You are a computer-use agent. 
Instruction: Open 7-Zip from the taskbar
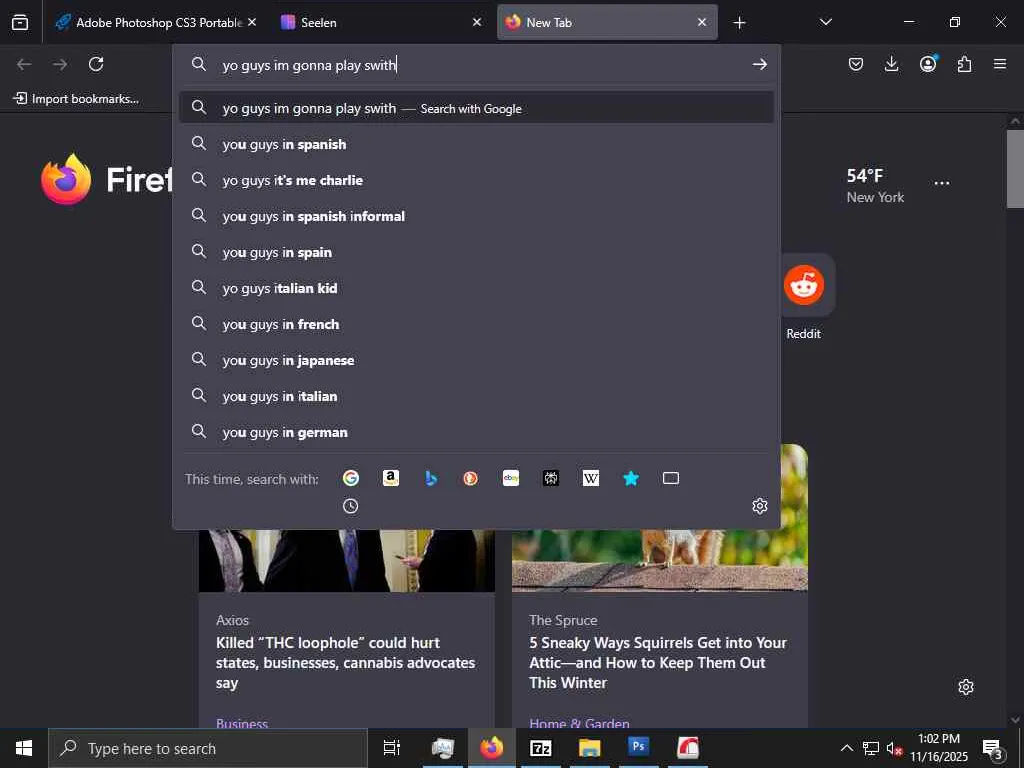541,748
